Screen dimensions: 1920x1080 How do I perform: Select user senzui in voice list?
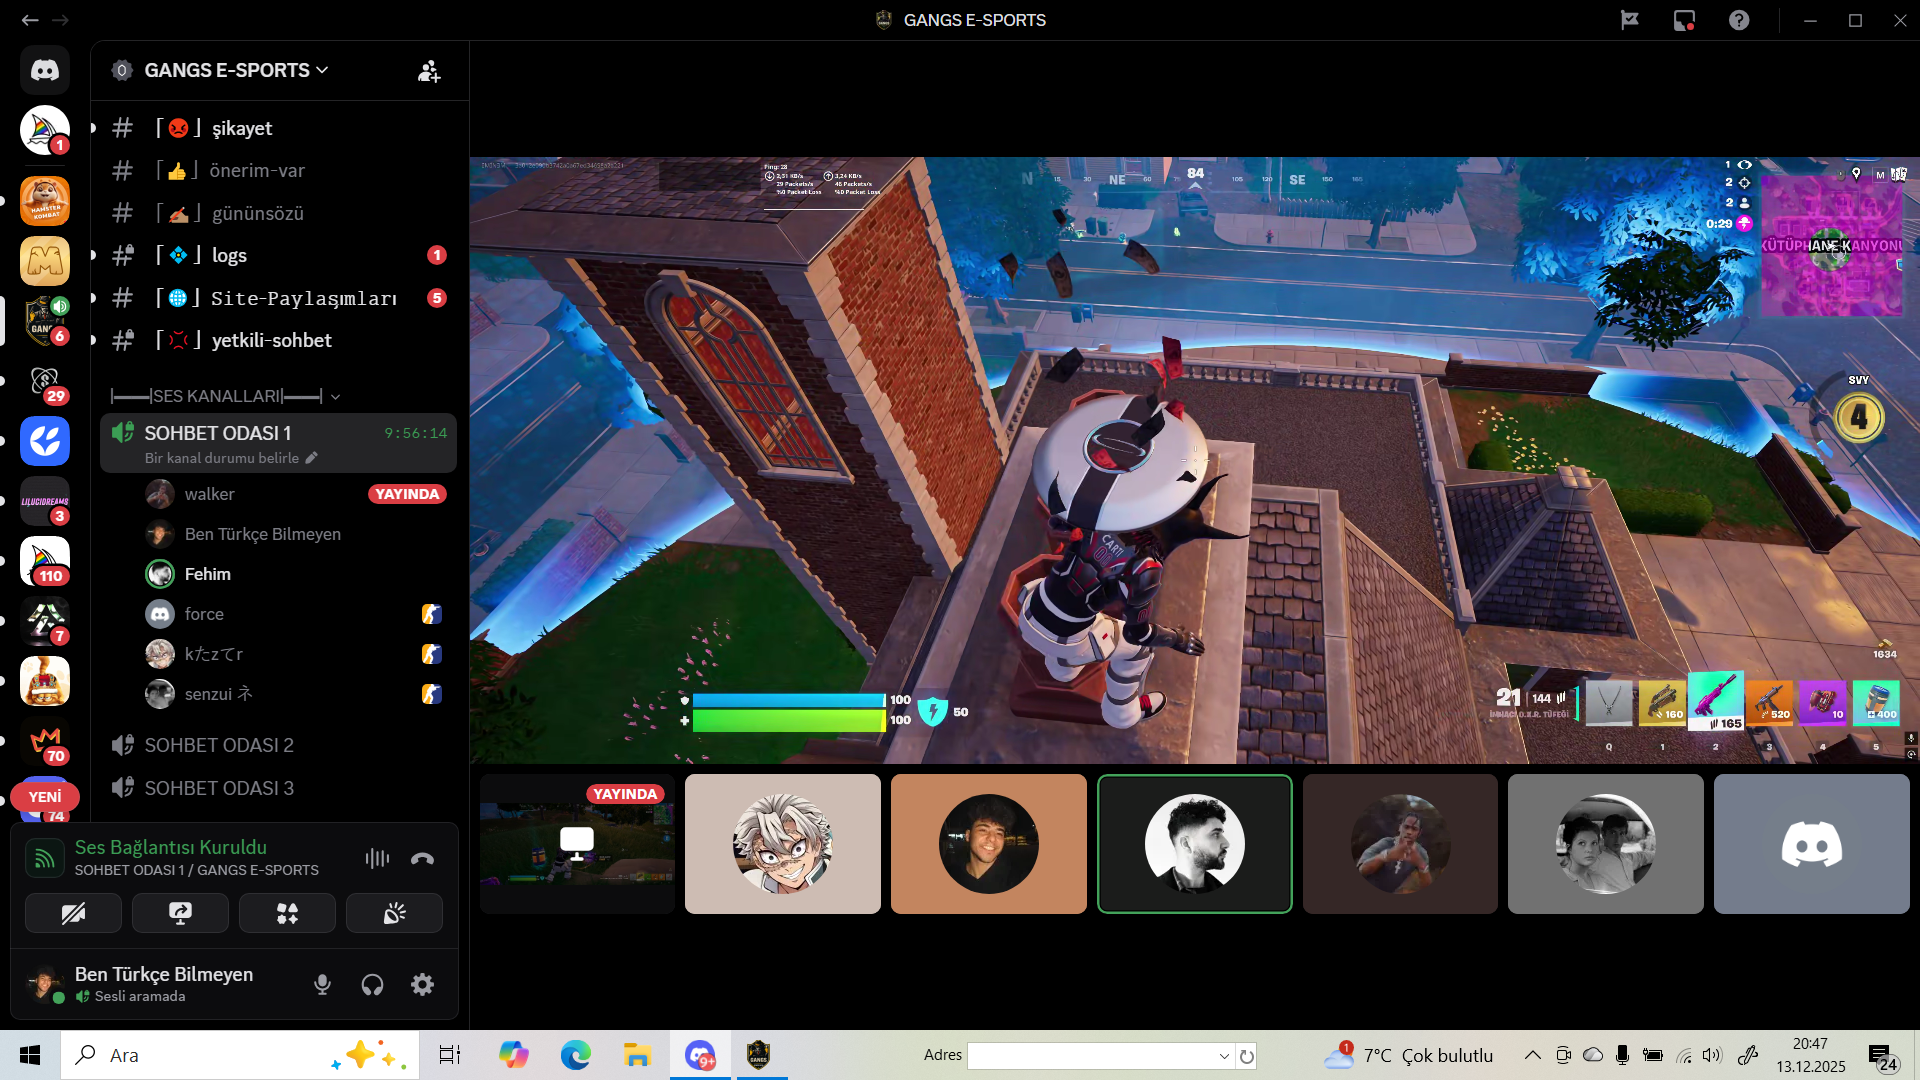point(296,694)
